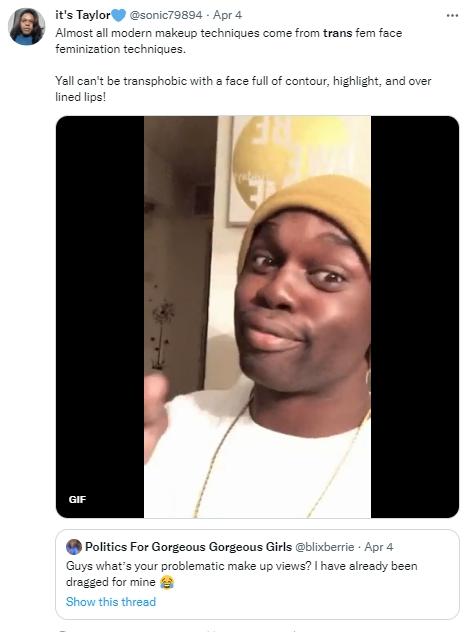The image size is (472, 632).
Task: Click it's Taylor's profile avatar
Action: pyautogui.click(x=27, y=26)
